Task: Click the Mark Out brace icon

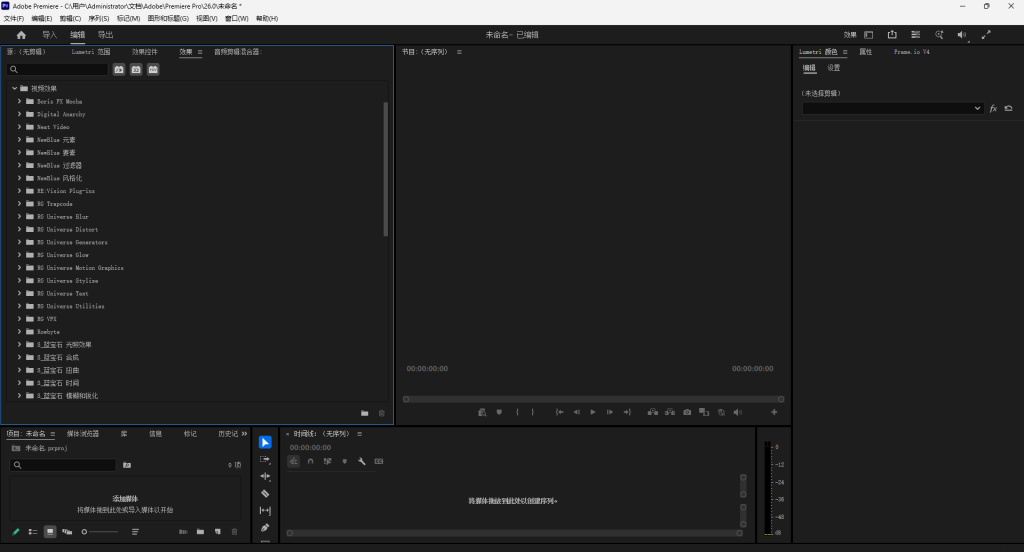Action: [x=533, y=412]
